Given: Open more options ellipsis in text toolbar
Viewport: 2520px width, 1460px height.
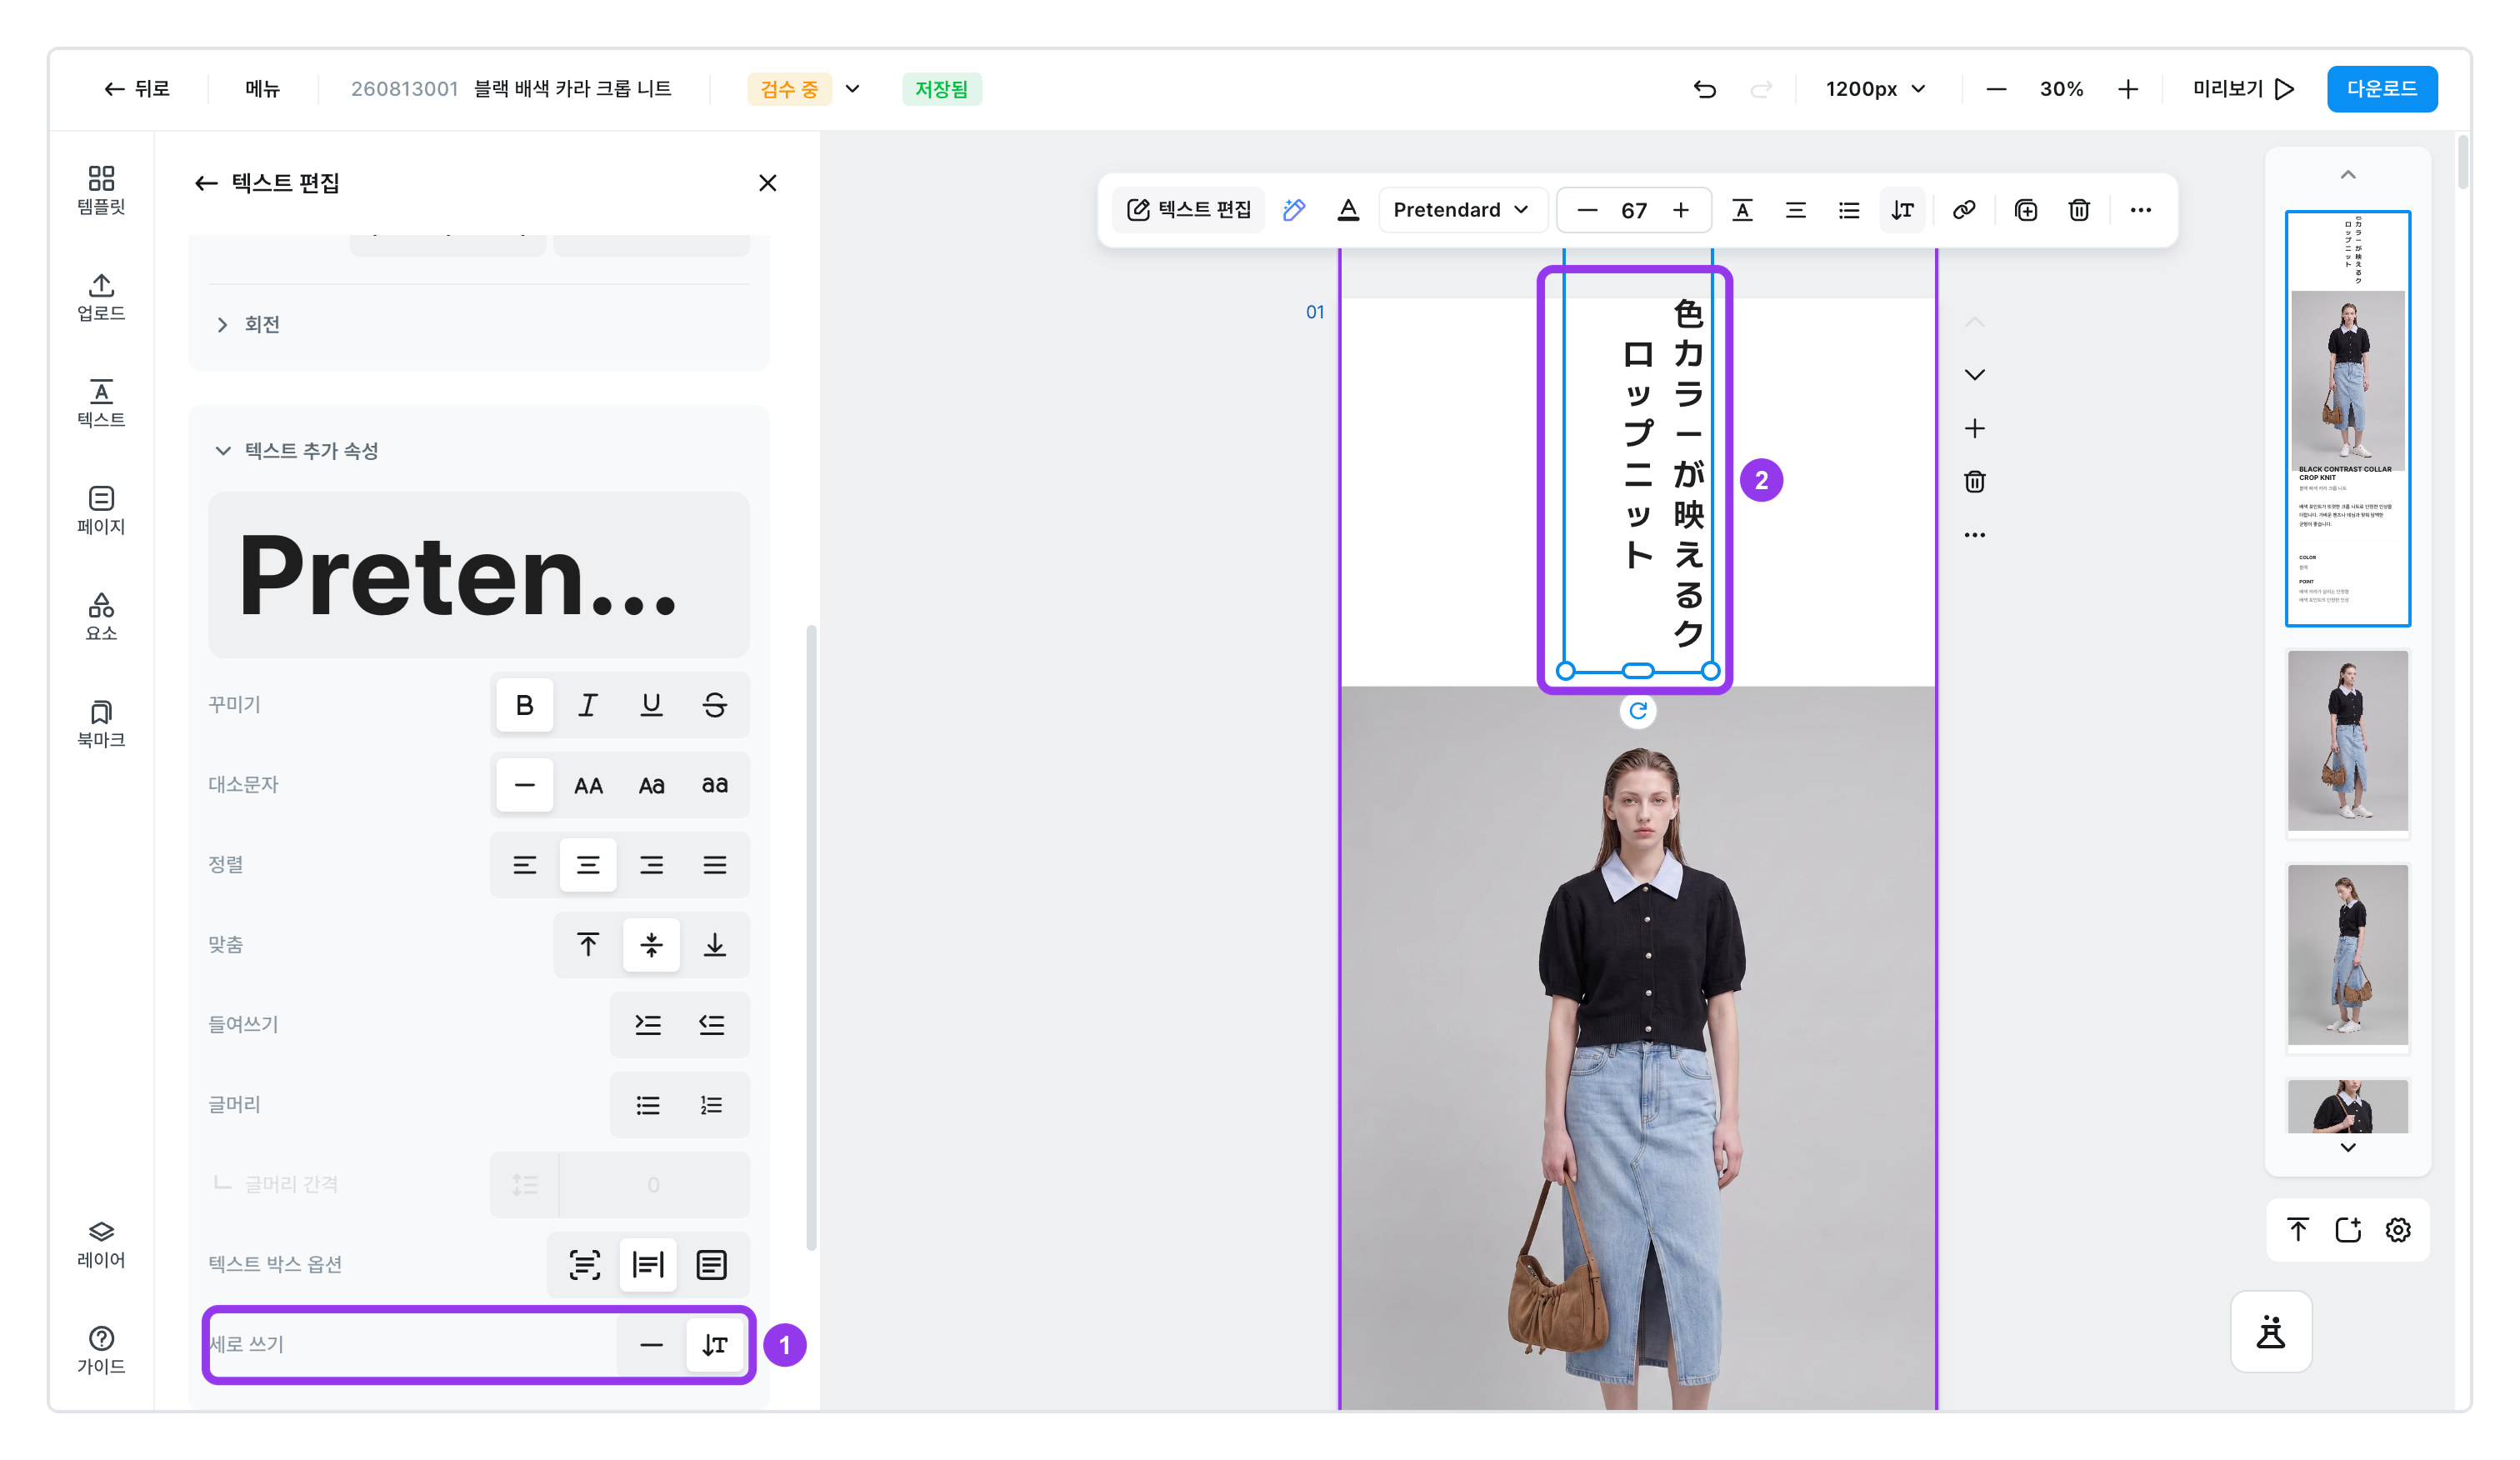Looking at the screenshot, I should 2140,210.
